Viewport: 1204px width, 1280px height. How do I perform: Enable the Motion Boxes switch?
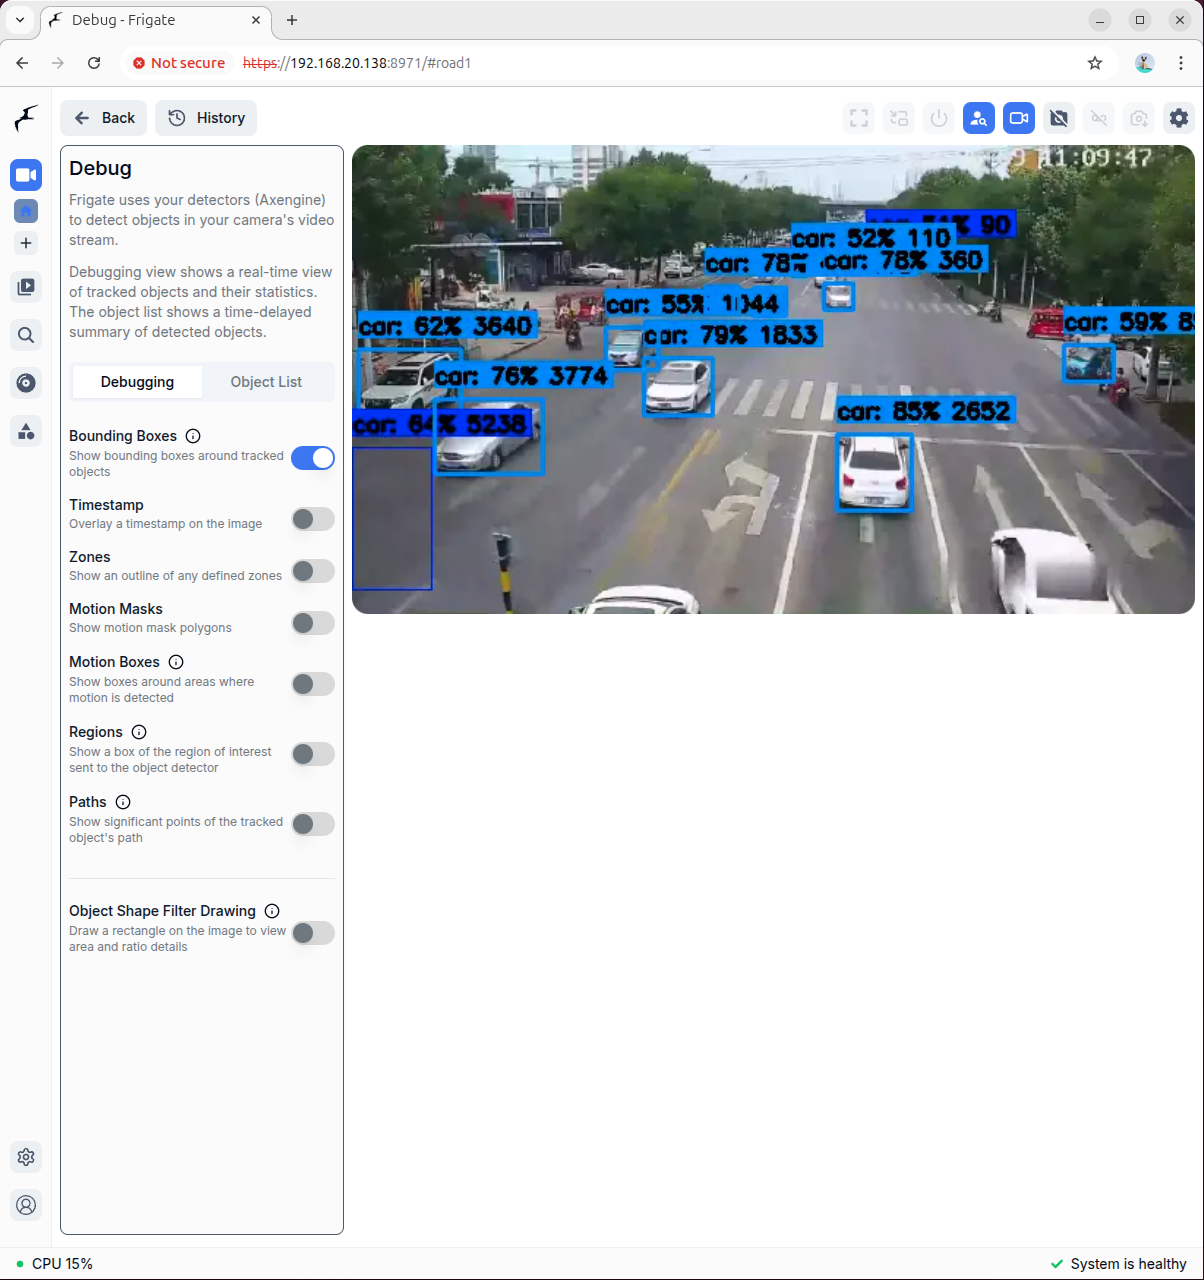[313, 684]
